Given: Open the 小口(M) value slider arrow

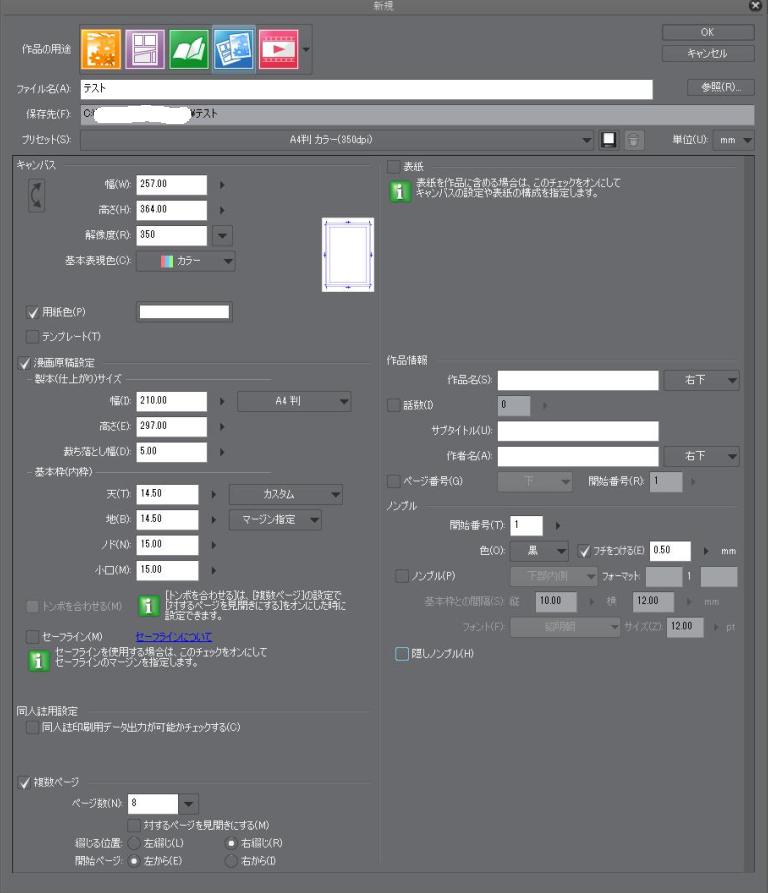Looking at the screenshot, I should 213,570.
